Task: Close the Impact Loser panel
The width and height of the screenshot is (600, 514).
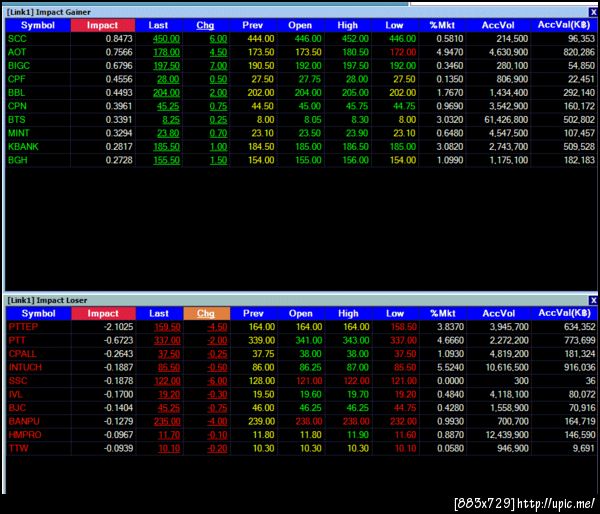Action: click(593, 300)
